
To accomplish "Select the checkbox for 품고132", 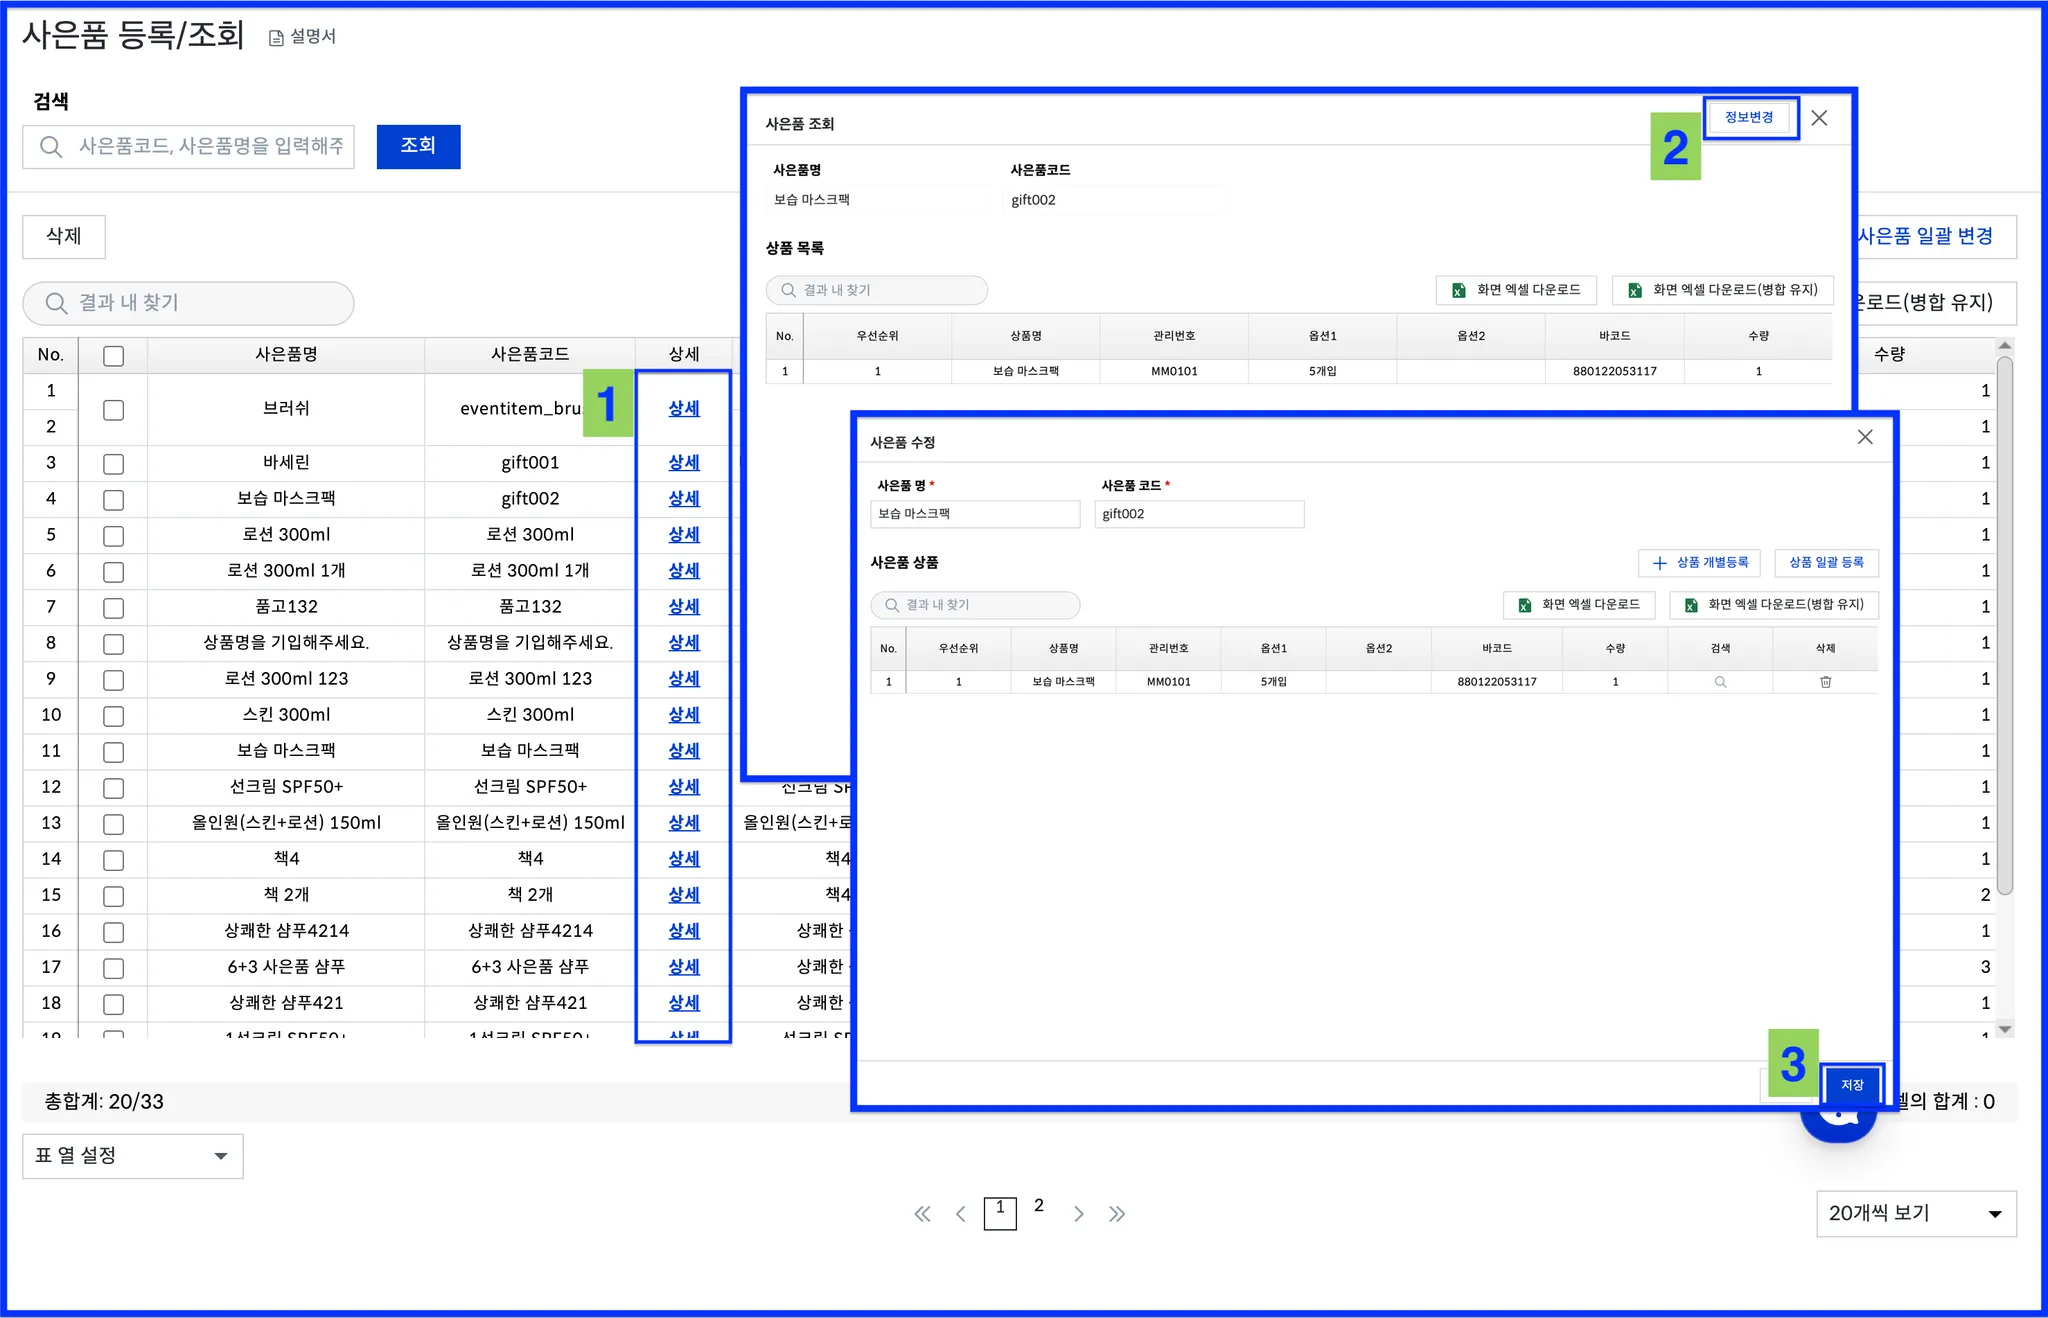I will (114, 608).
